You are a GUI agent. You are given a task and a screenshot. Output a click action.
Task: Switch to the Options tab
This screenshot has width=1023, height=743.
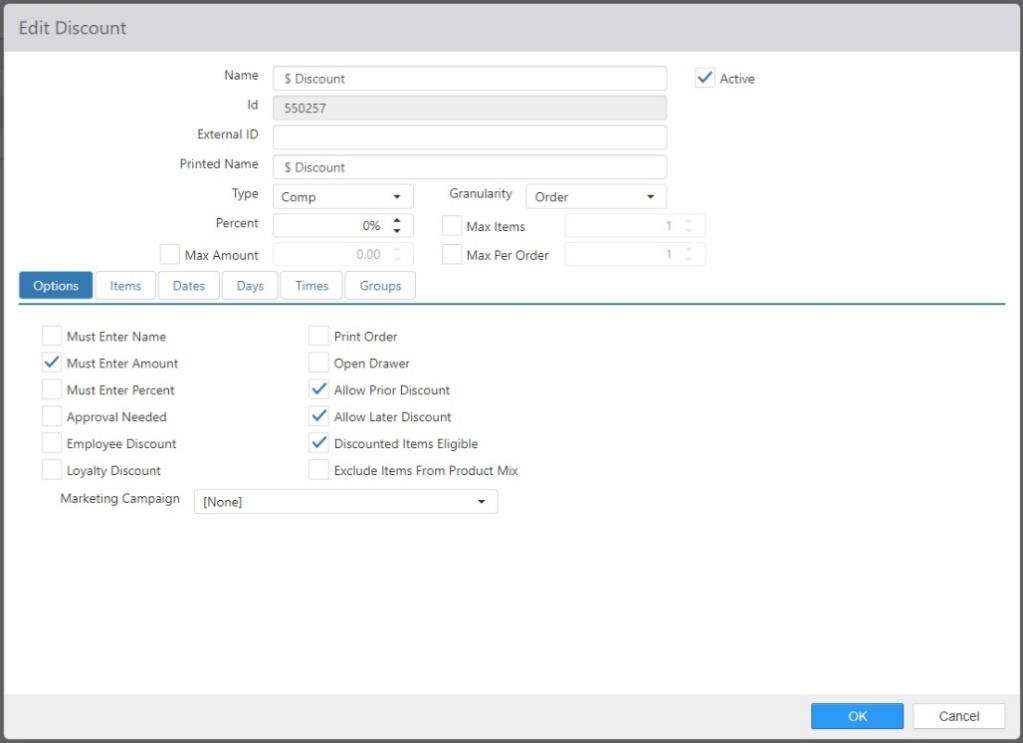tap(55, 286)
